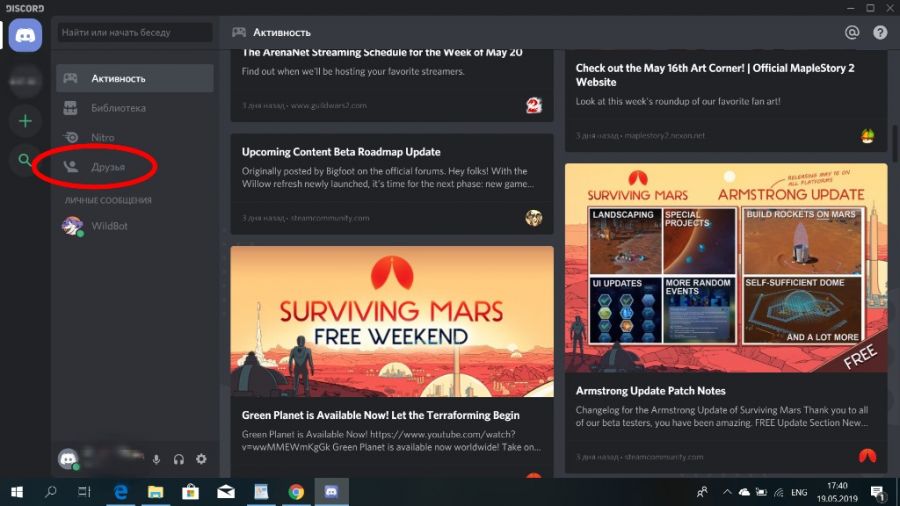900x506 pixels.
Task: Open server discovery via the magnifier icon
Action: tap(25, 159)
